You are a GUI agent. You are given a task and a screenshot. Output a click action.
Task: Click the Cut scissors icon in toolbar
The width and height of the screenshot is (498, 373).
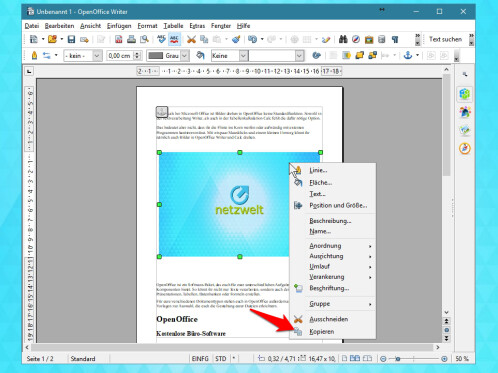pos(191,40)
